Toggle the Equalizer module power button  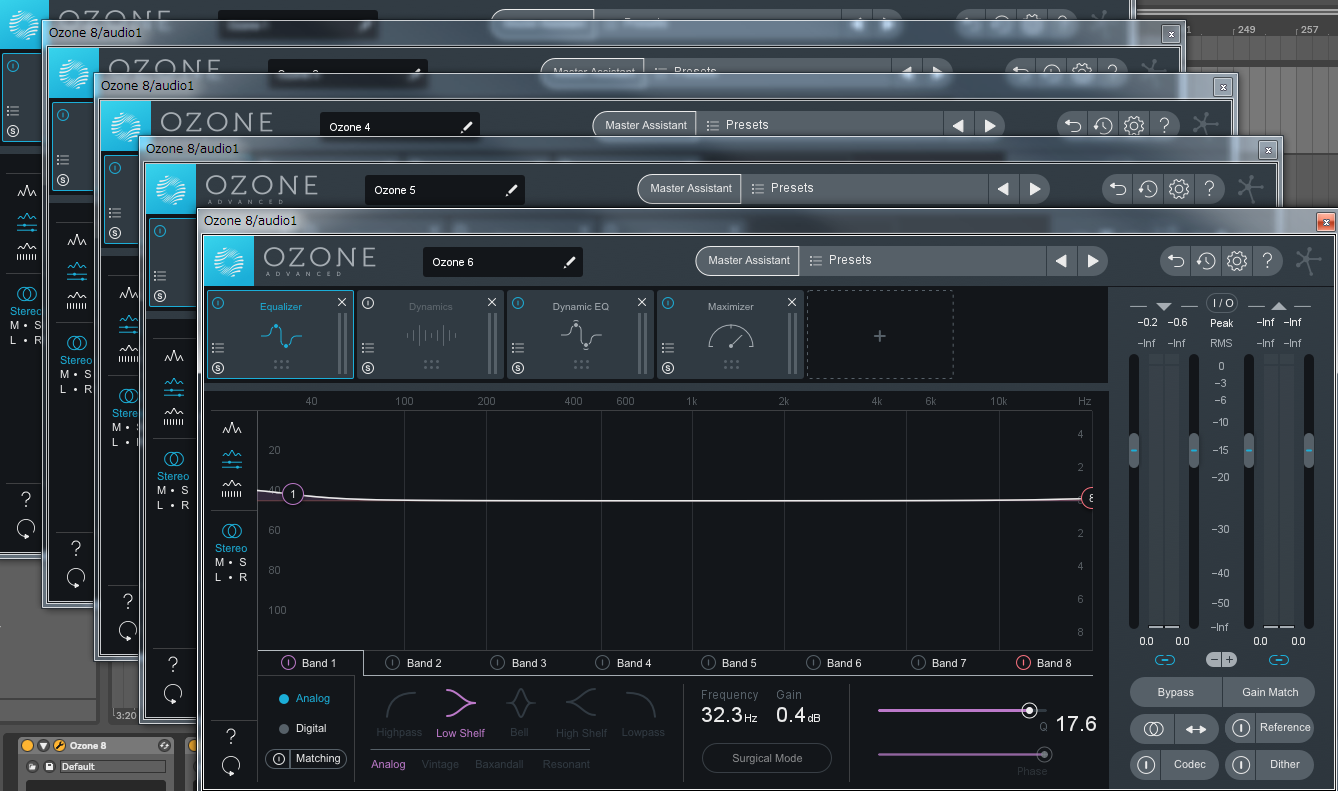218,303
